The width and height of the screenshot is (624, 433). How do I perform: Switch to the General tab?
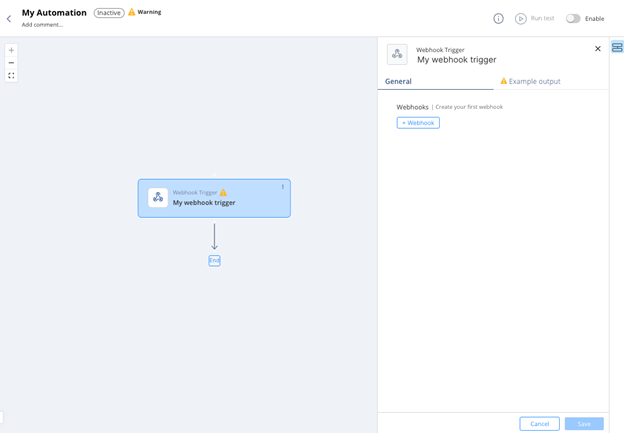coord(398,81)
